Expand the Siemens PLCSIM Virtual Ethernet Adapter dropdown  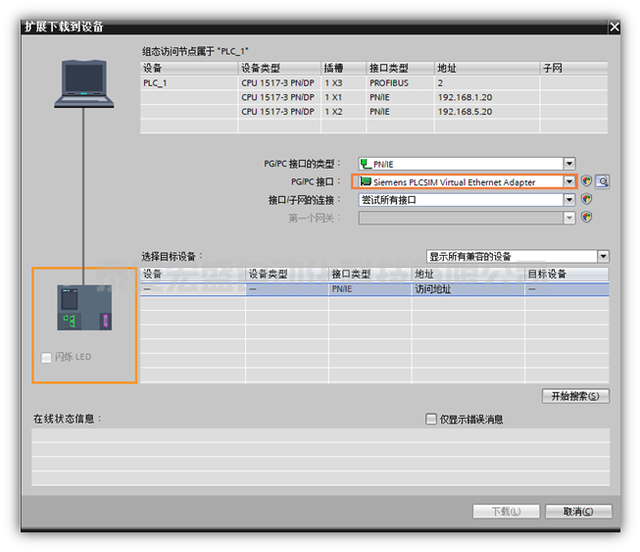[569, 182]
